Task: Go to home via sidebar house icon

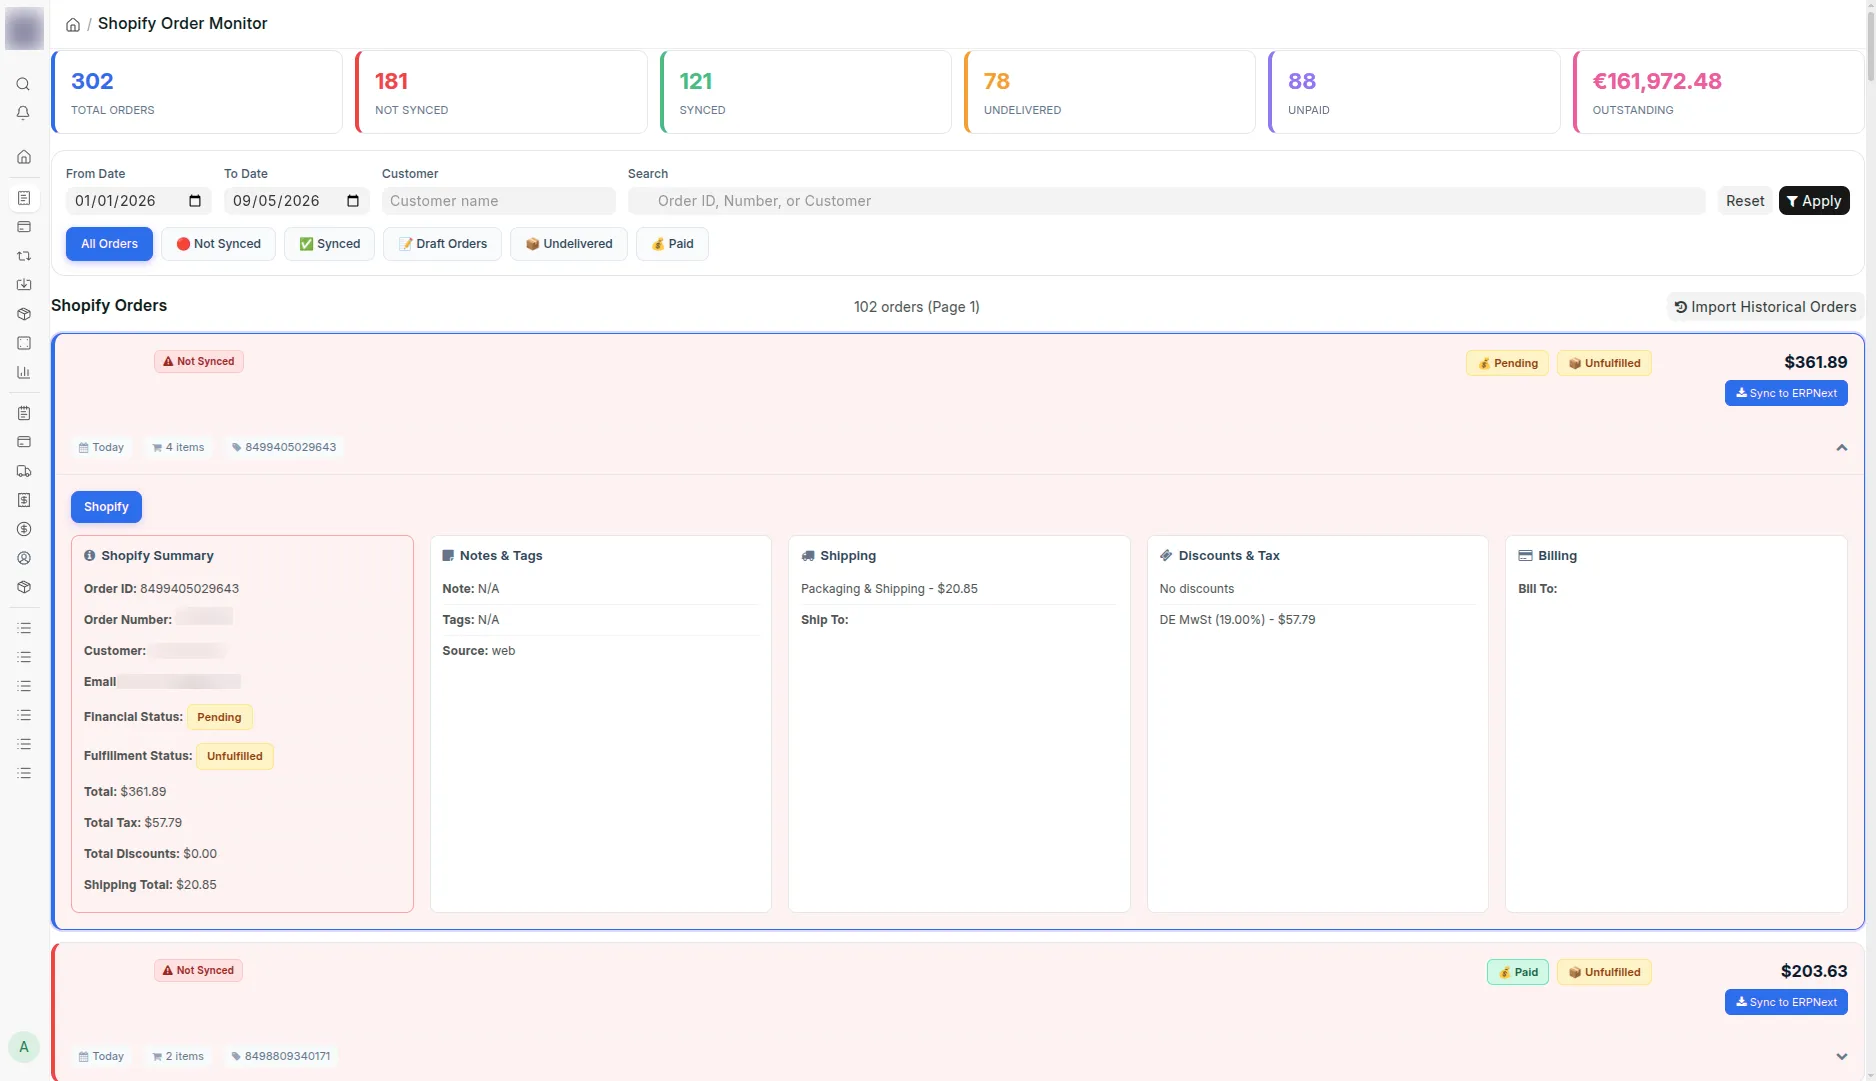Action: click(23, 157)
